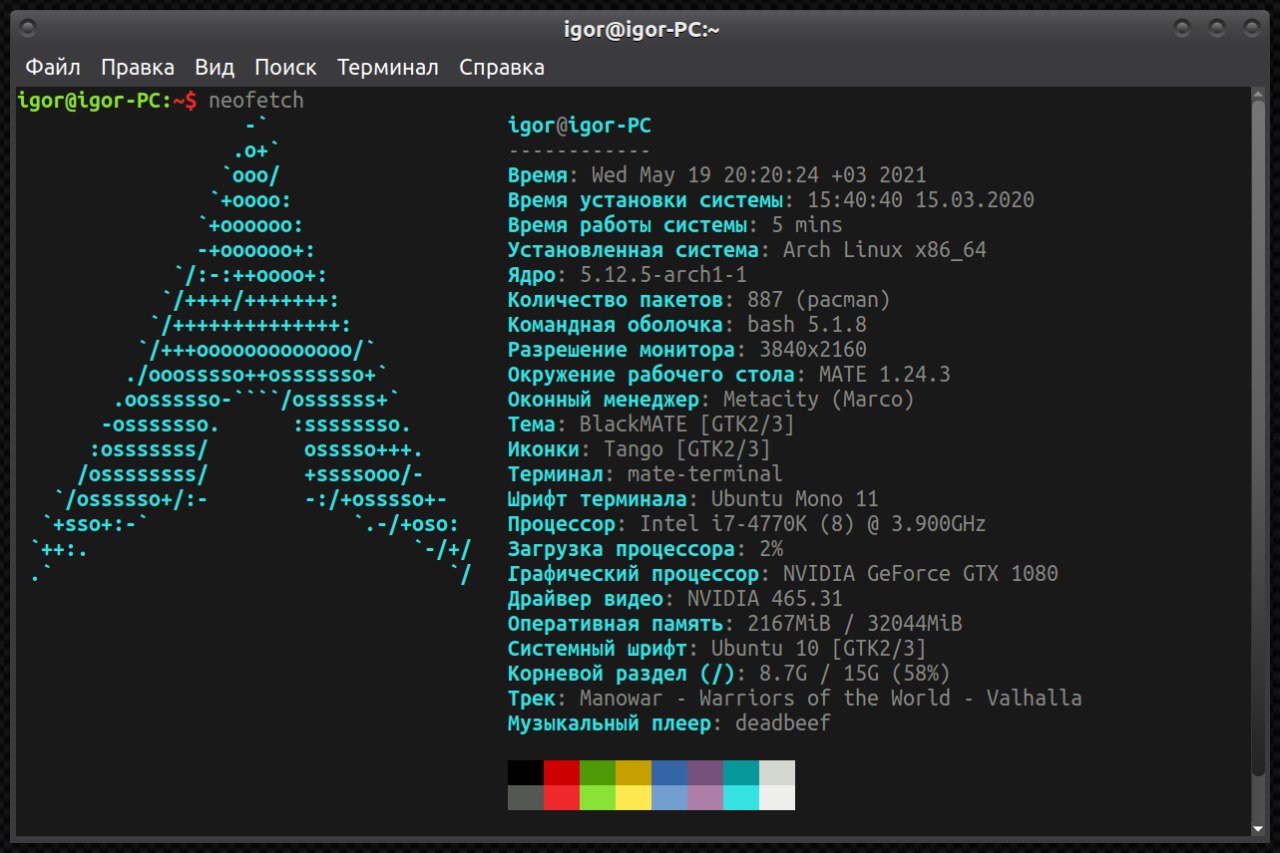
Task: Click the white color swatch
Action: point(778,797)
